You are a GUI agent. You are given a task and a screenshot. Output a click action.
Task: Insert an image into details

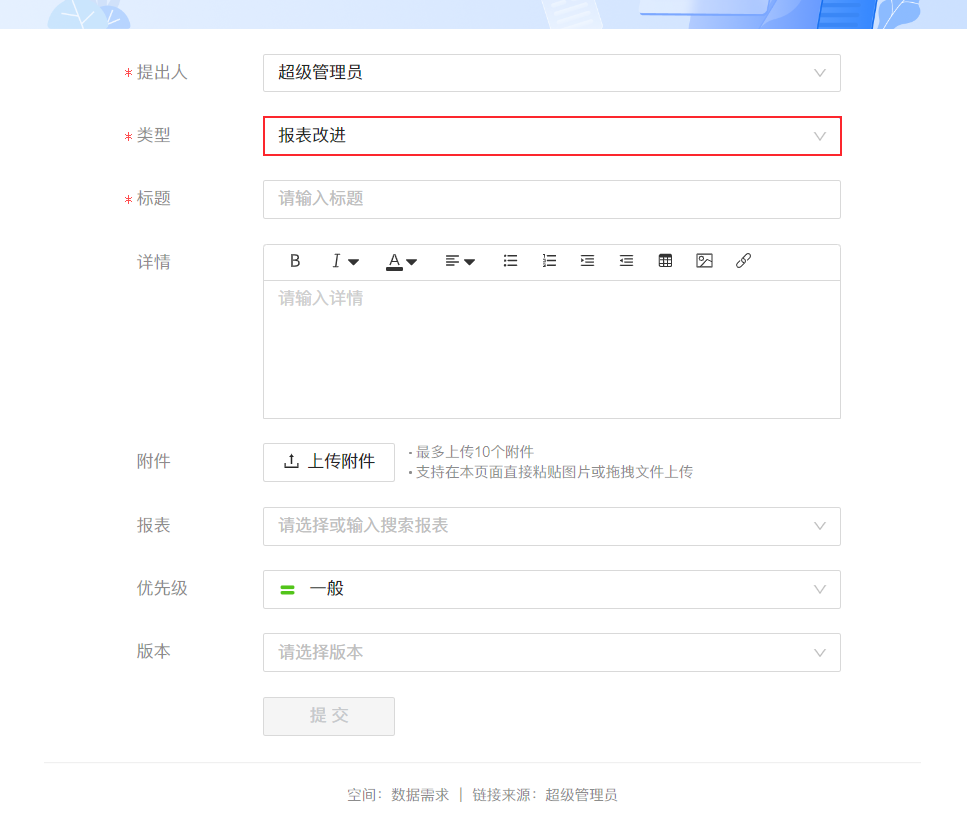704,261
